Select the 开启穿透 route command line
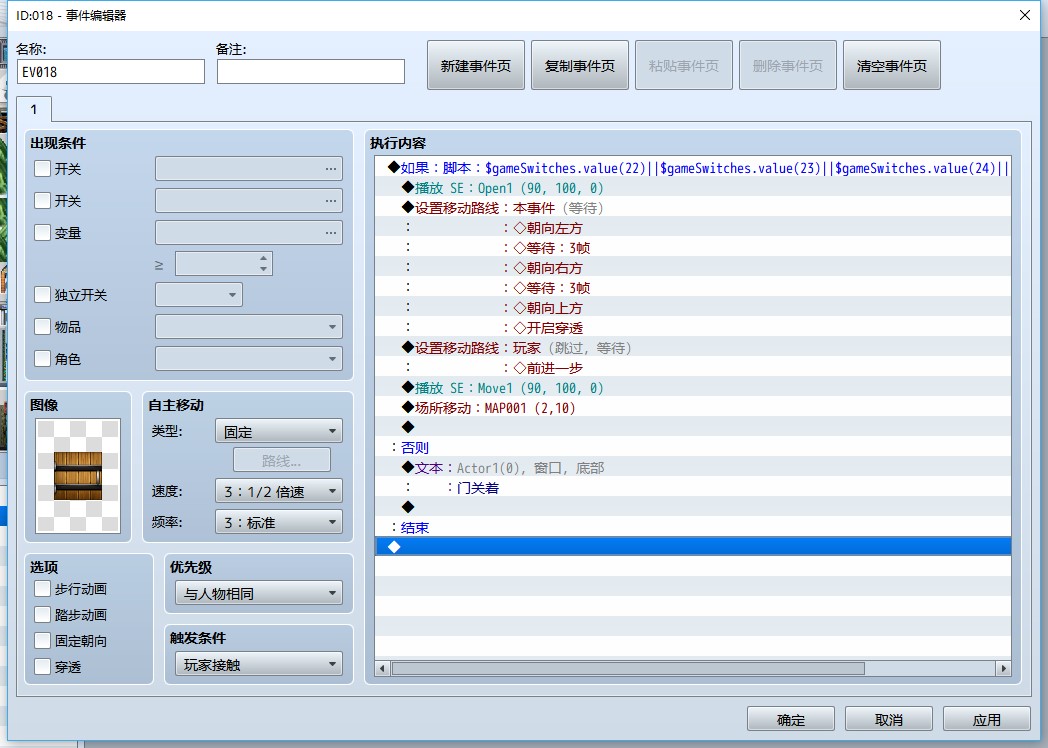1048x748 pixels. pos(692,328)
